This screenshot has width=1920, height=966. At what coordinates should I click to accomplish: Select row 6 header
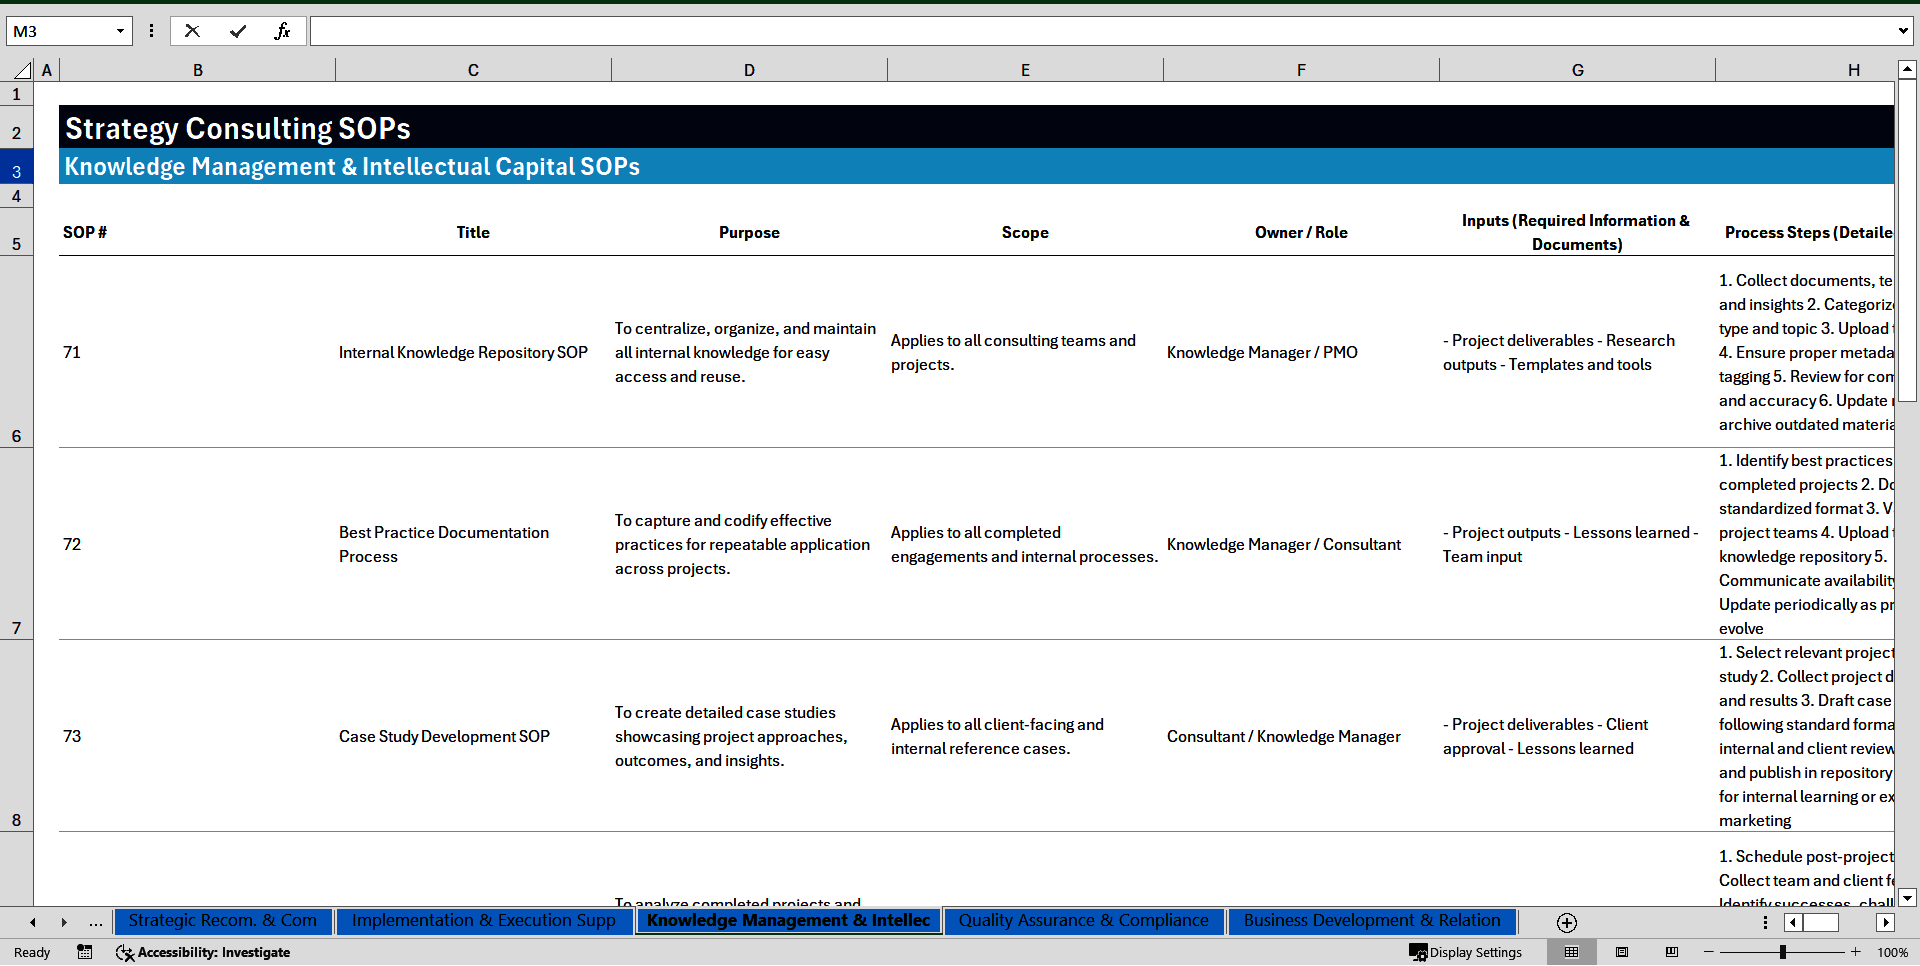[x=16, y=352]
